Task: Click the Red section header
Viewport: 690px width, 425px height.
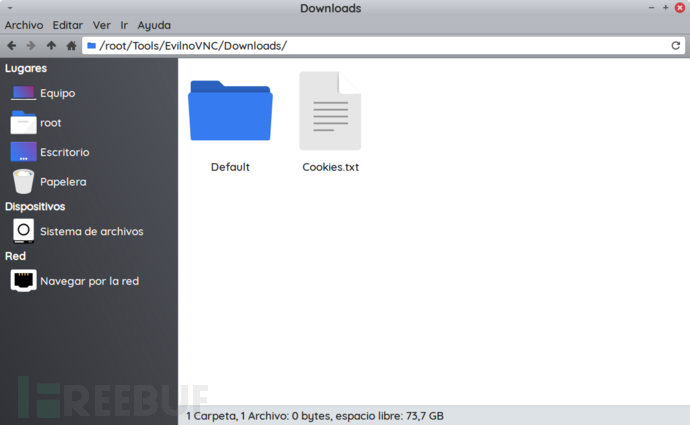Action: click(15, 256)
